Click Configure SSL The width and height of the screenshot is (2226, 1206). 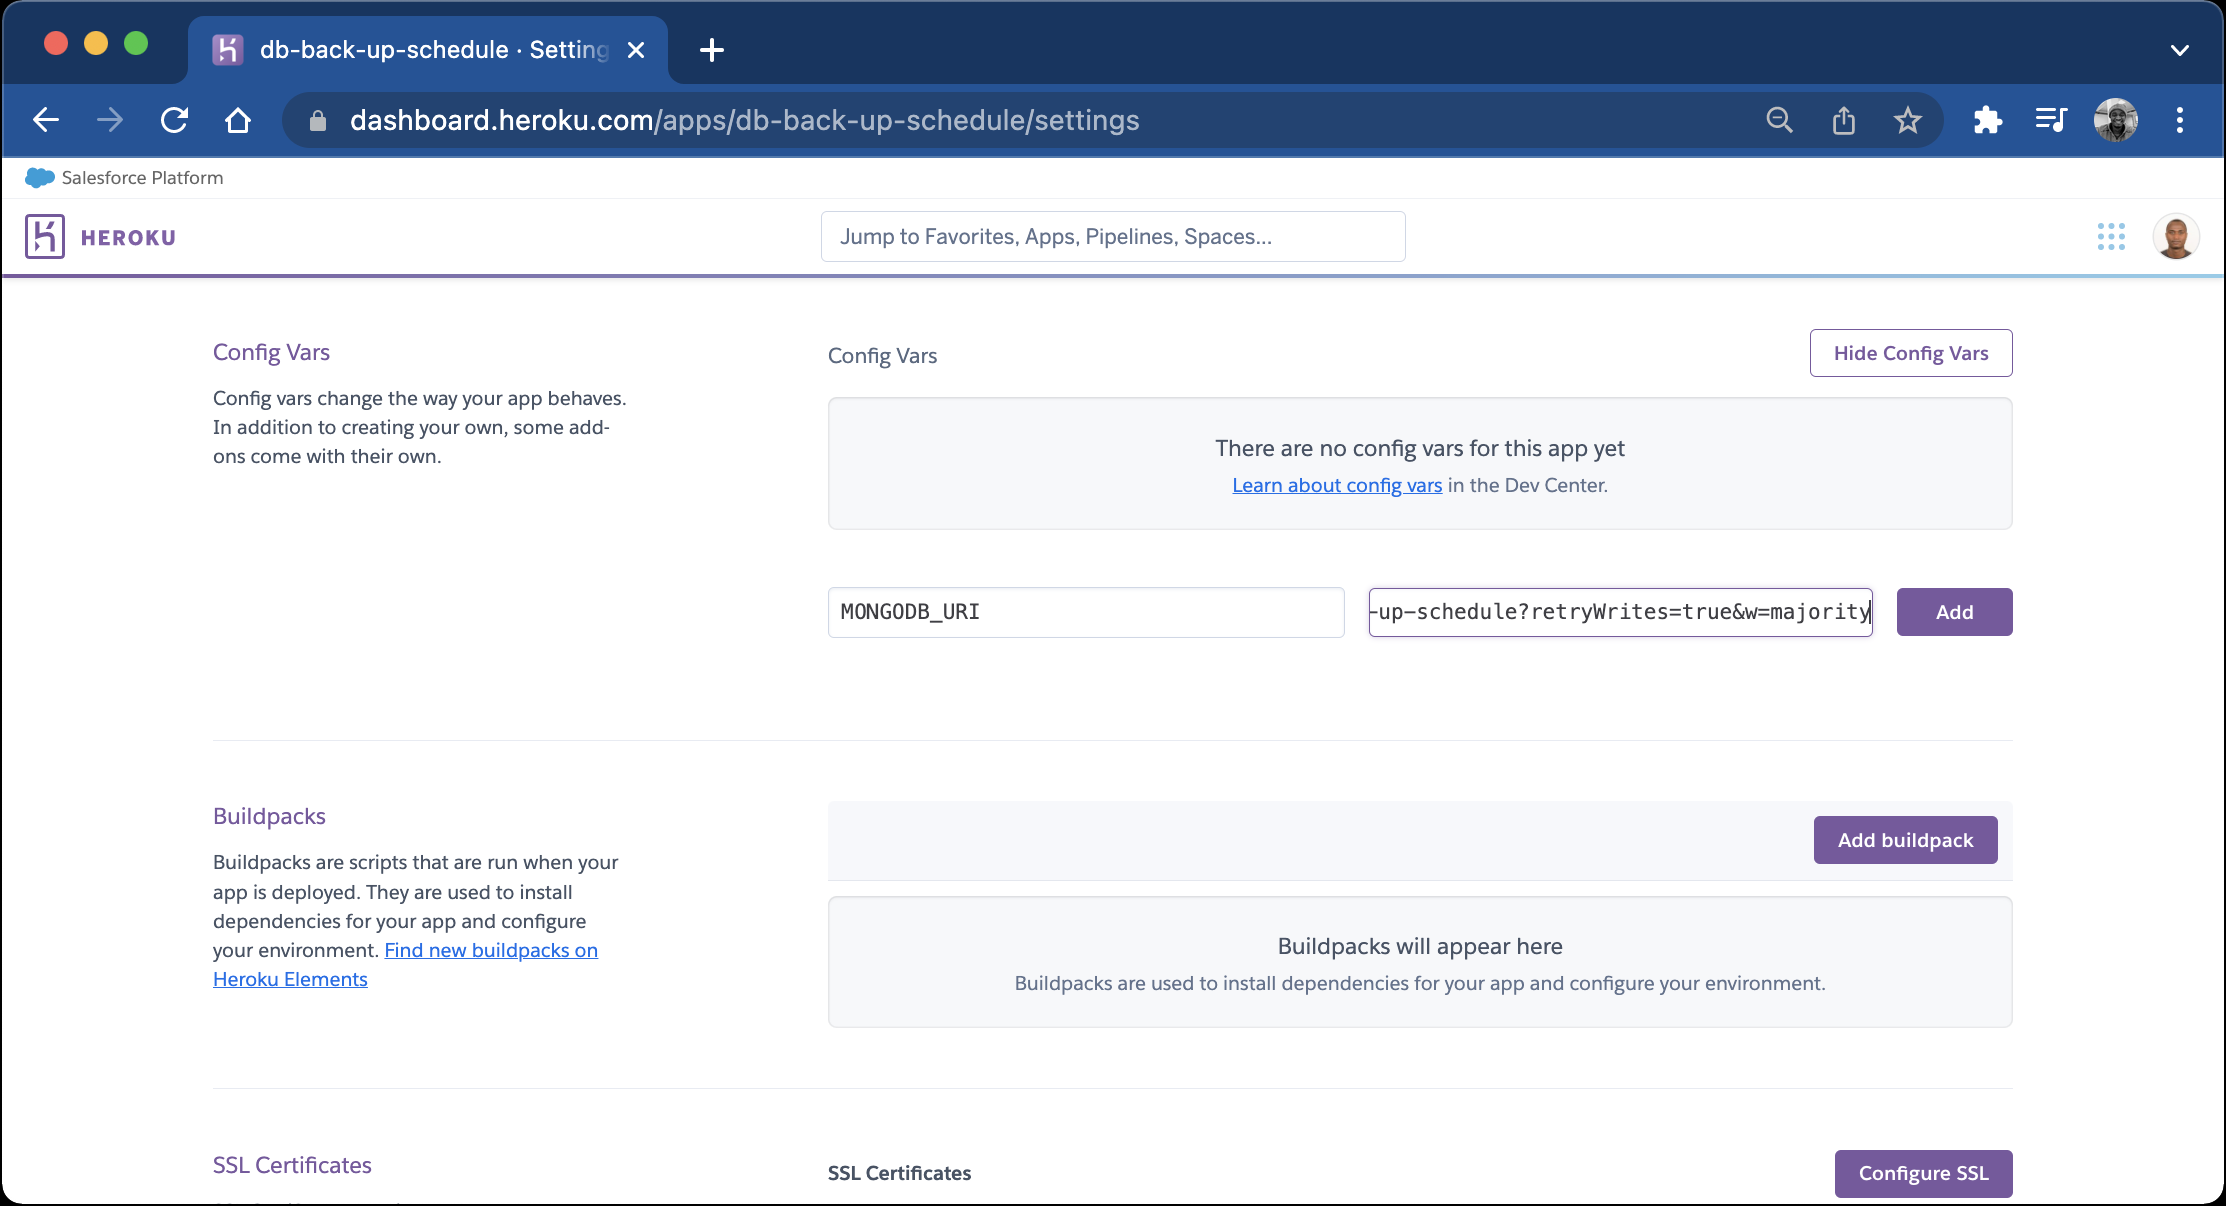tap(1923, 1173)
